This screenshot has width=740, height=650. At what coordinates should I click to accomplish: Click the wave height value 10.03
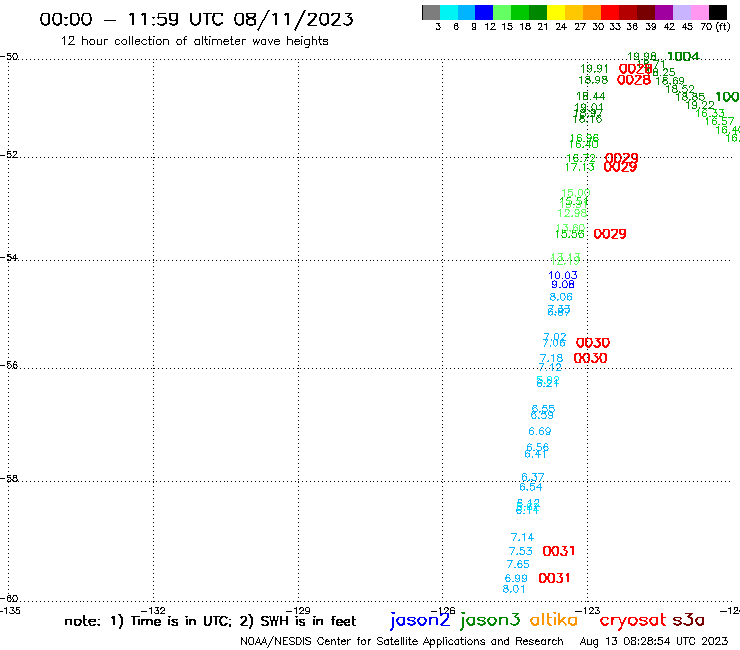tap(563, 275)
